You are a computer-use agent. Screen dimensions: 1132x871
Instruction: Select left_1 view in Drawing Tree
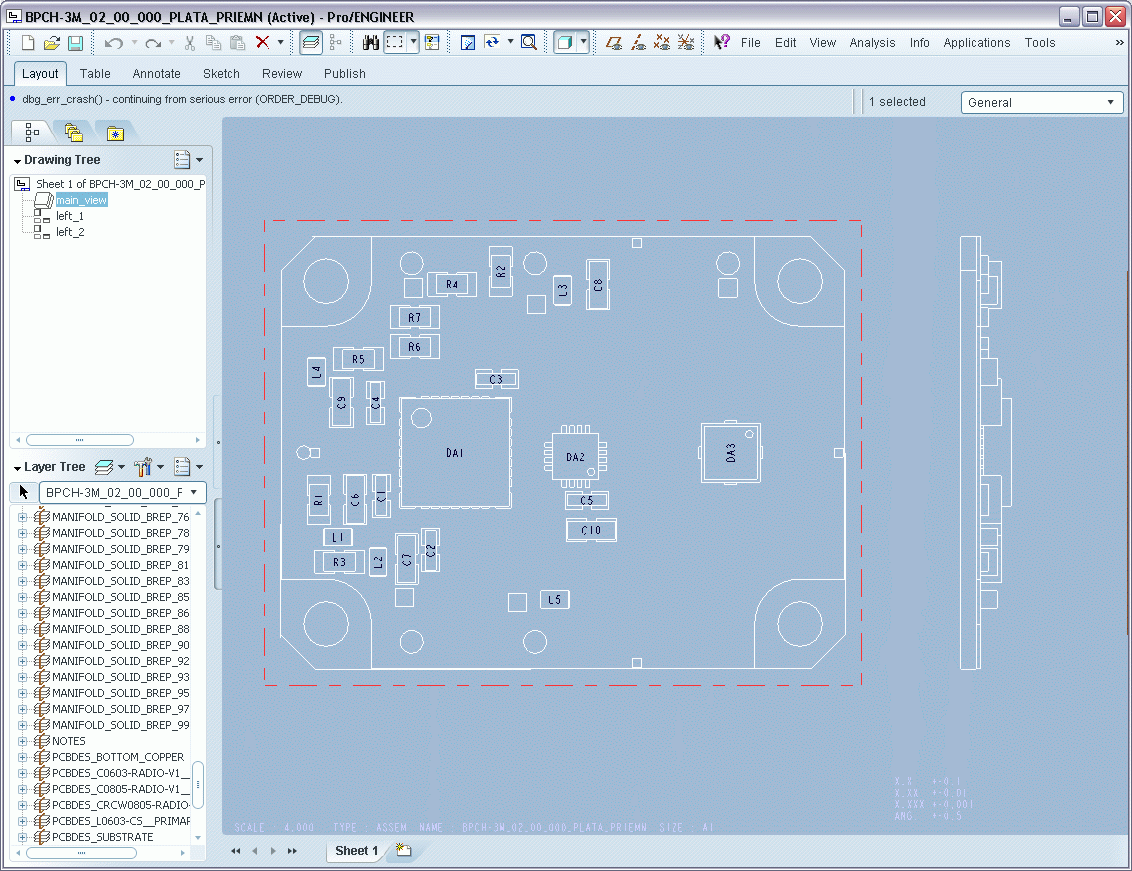pos(69,216)
